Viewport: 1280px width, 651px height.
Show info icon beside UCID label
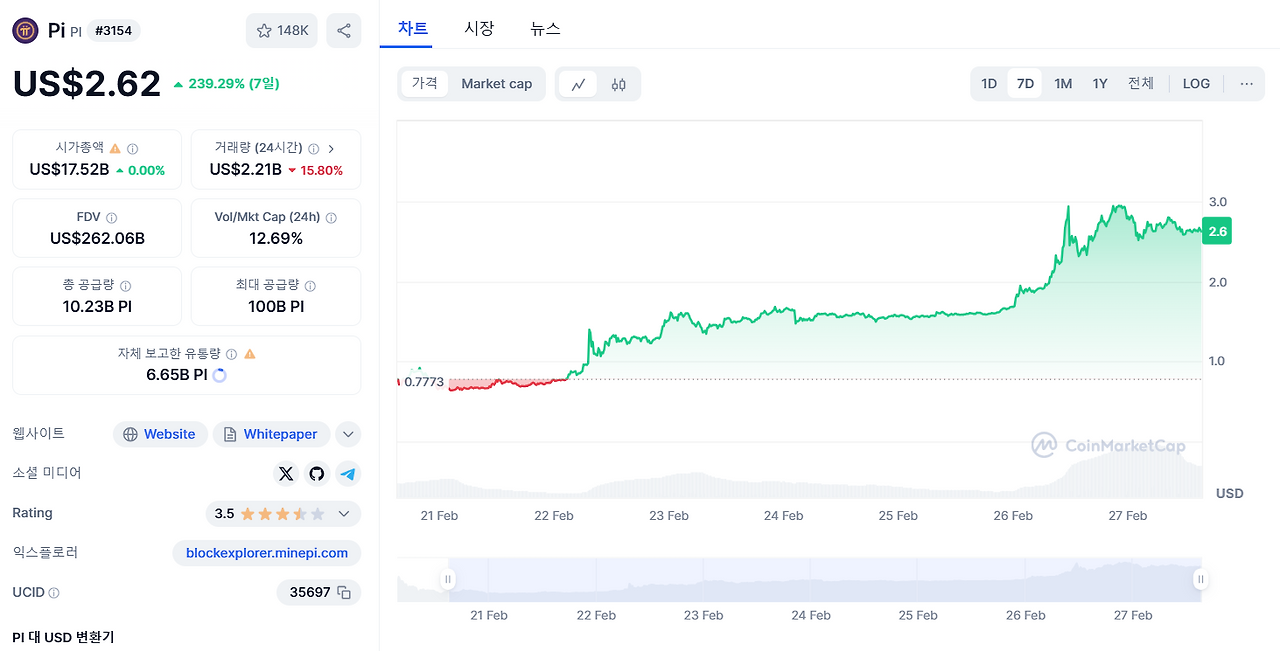click(54, 593)
